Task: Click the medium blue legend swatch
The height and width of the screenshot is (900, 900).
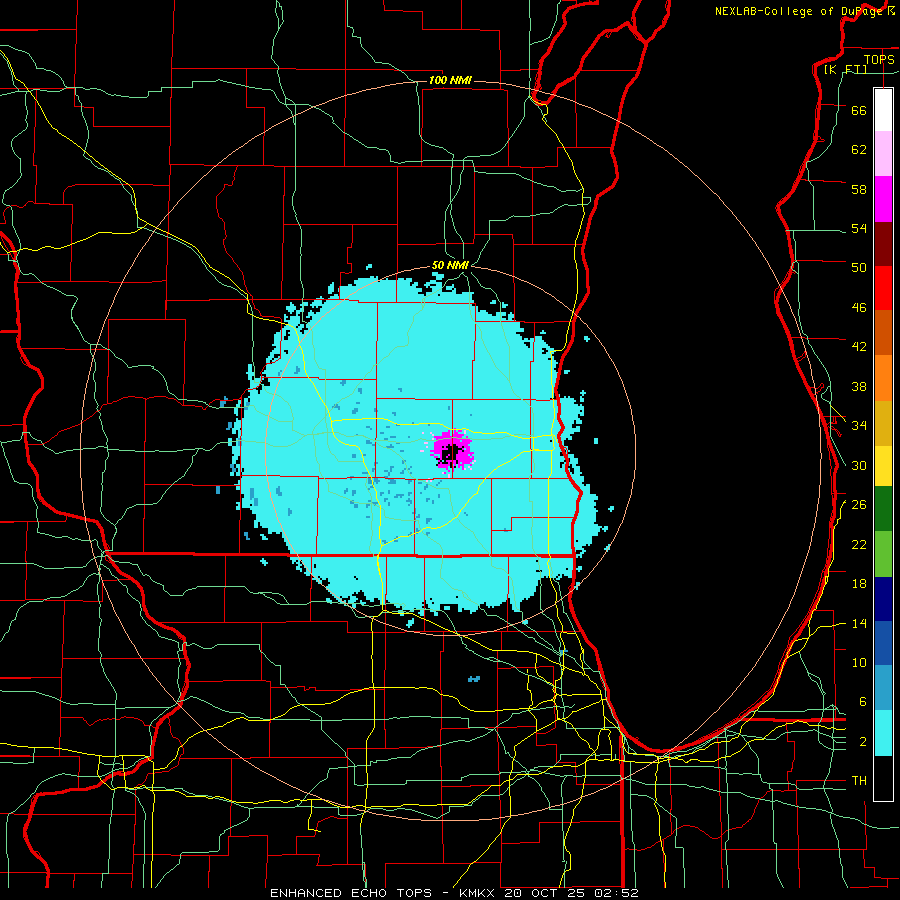Action: pyautogui.click(x=883, y=643)
